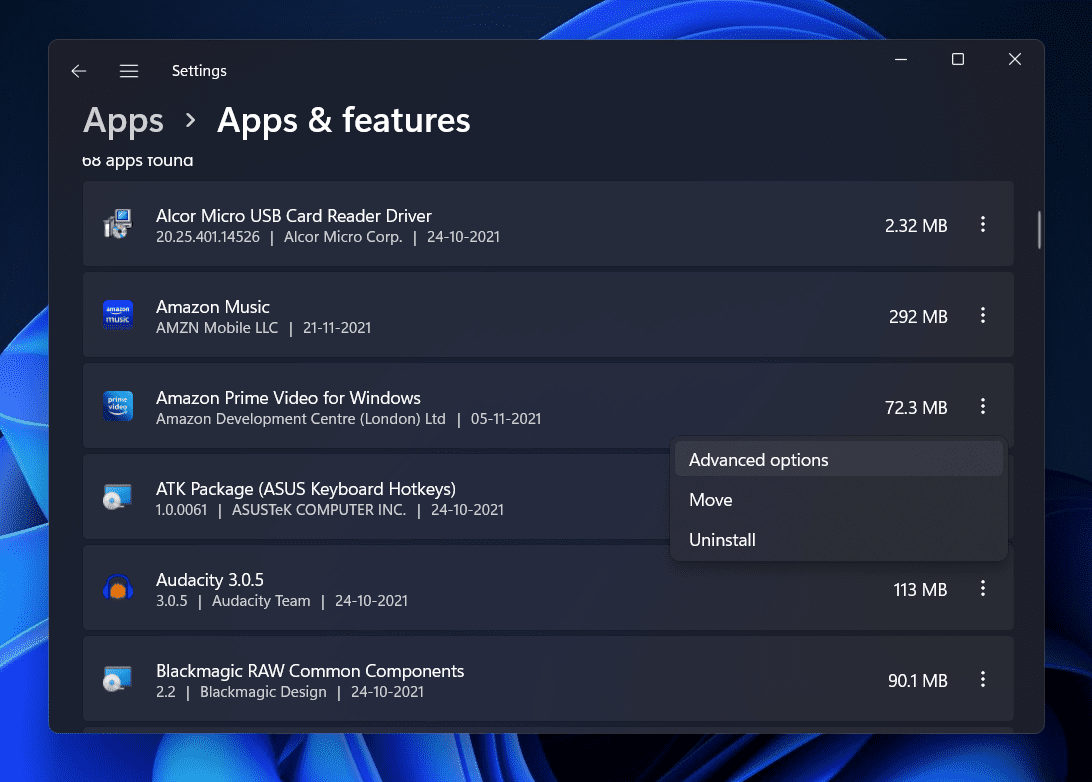Click the Apps & features heading
The width and height of the screenshot is (1092, 782).
[x=343, y=120]
